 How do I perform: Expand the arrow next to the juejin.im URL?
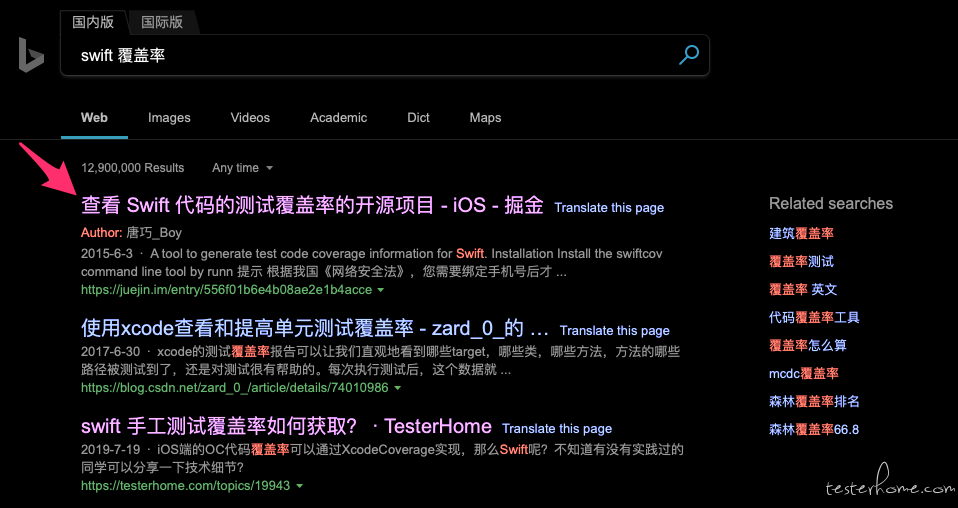tap(381, 290)
